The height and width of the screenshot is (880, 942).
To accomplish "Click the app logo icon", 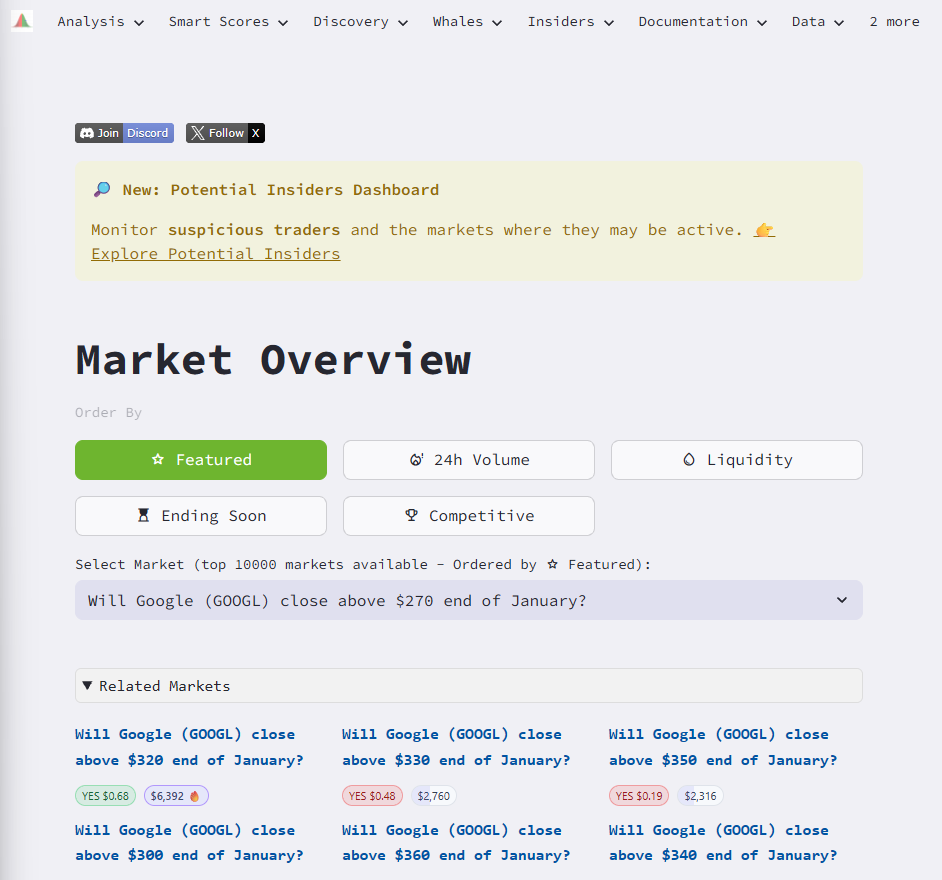I will point(21,20).
